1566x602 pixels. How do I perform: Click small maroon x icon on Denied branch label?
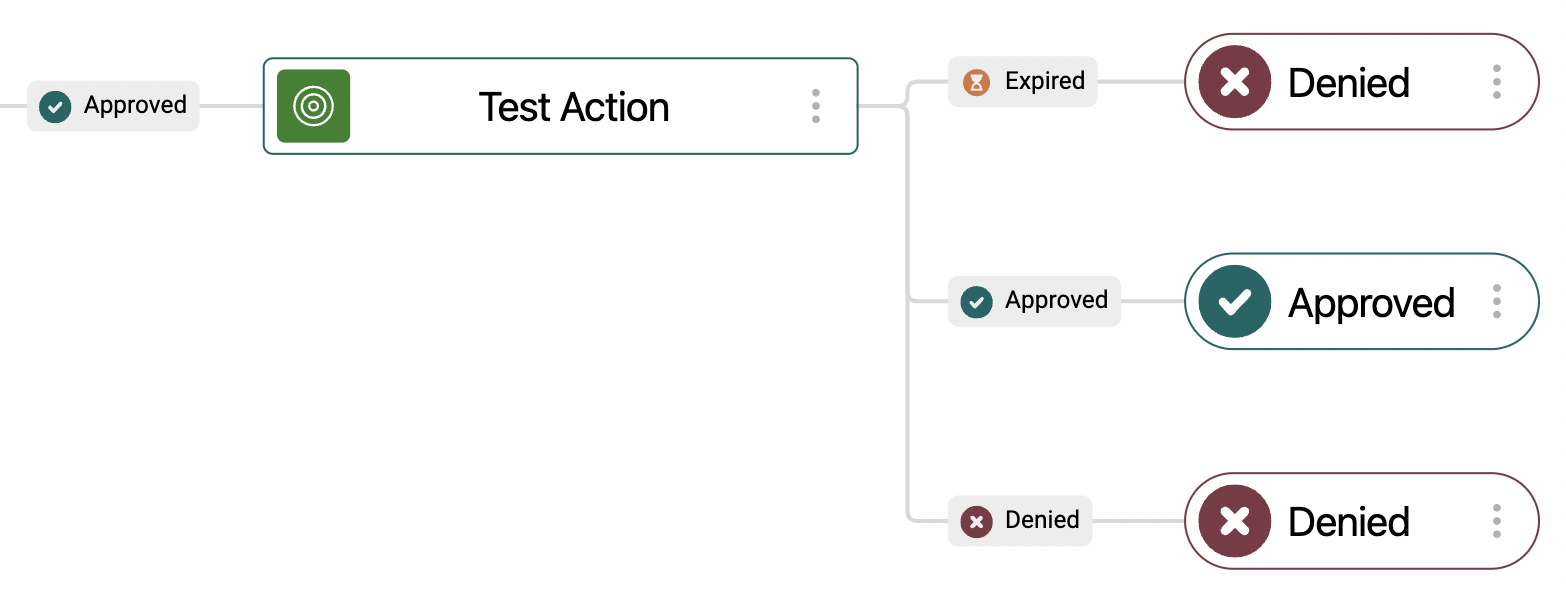[x=976, y=521]
